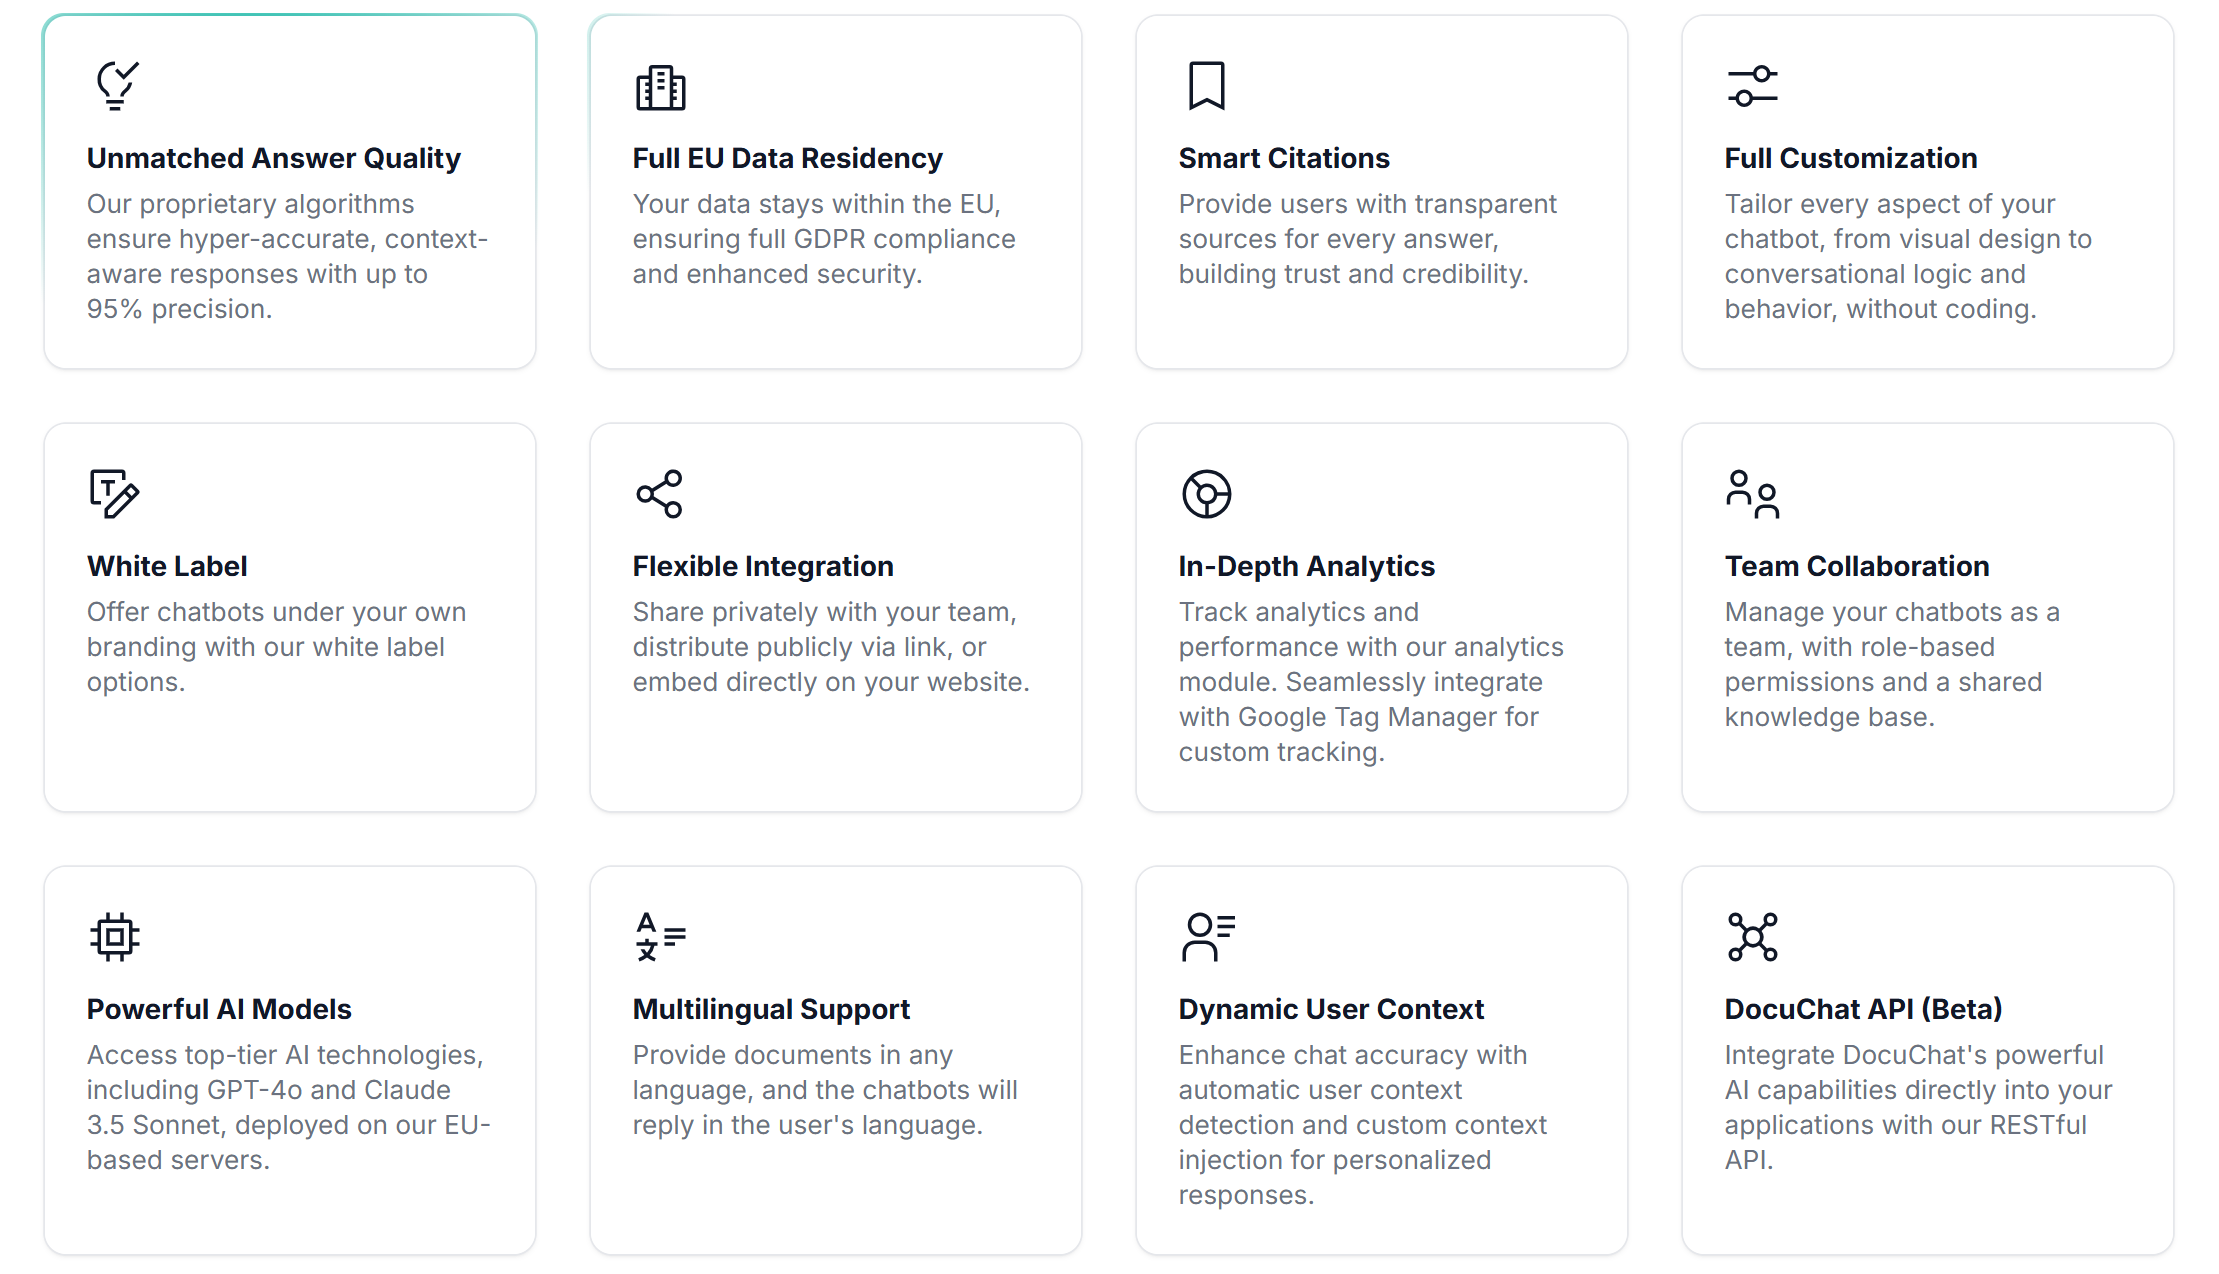Click the Full EU Data Residency title

(787, 158)
